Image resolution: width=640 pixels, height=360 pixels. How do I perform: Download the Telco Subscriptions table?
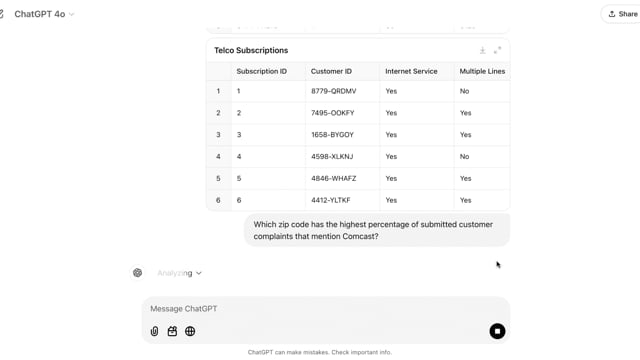tap(482, 50)
